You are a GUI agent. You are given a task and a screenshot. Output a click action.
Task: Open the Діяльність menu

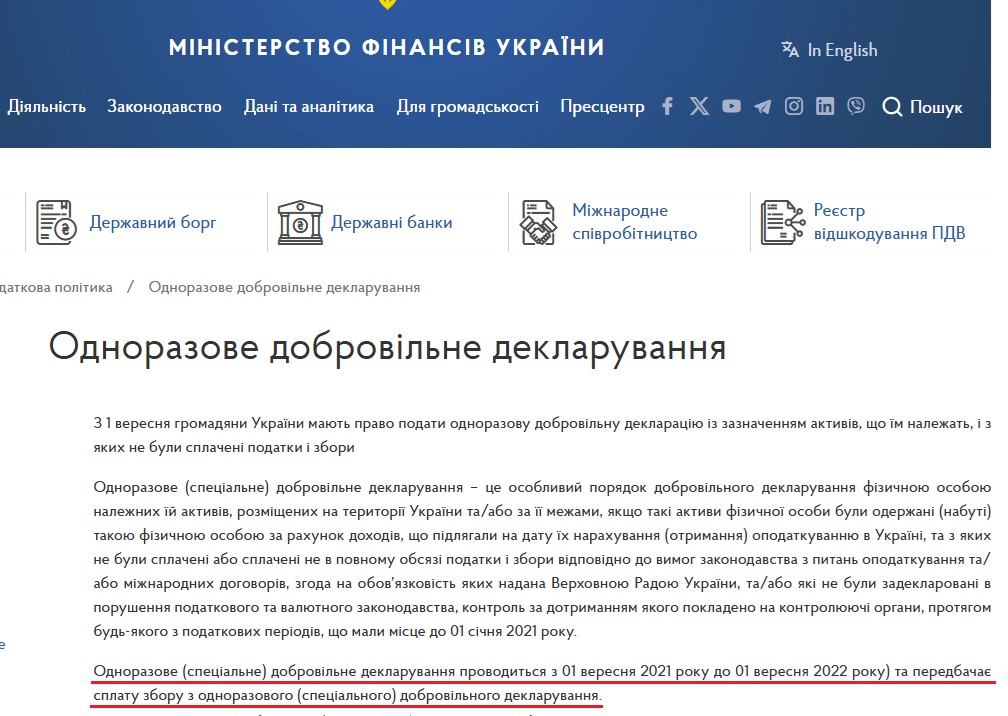click(46, 106)
